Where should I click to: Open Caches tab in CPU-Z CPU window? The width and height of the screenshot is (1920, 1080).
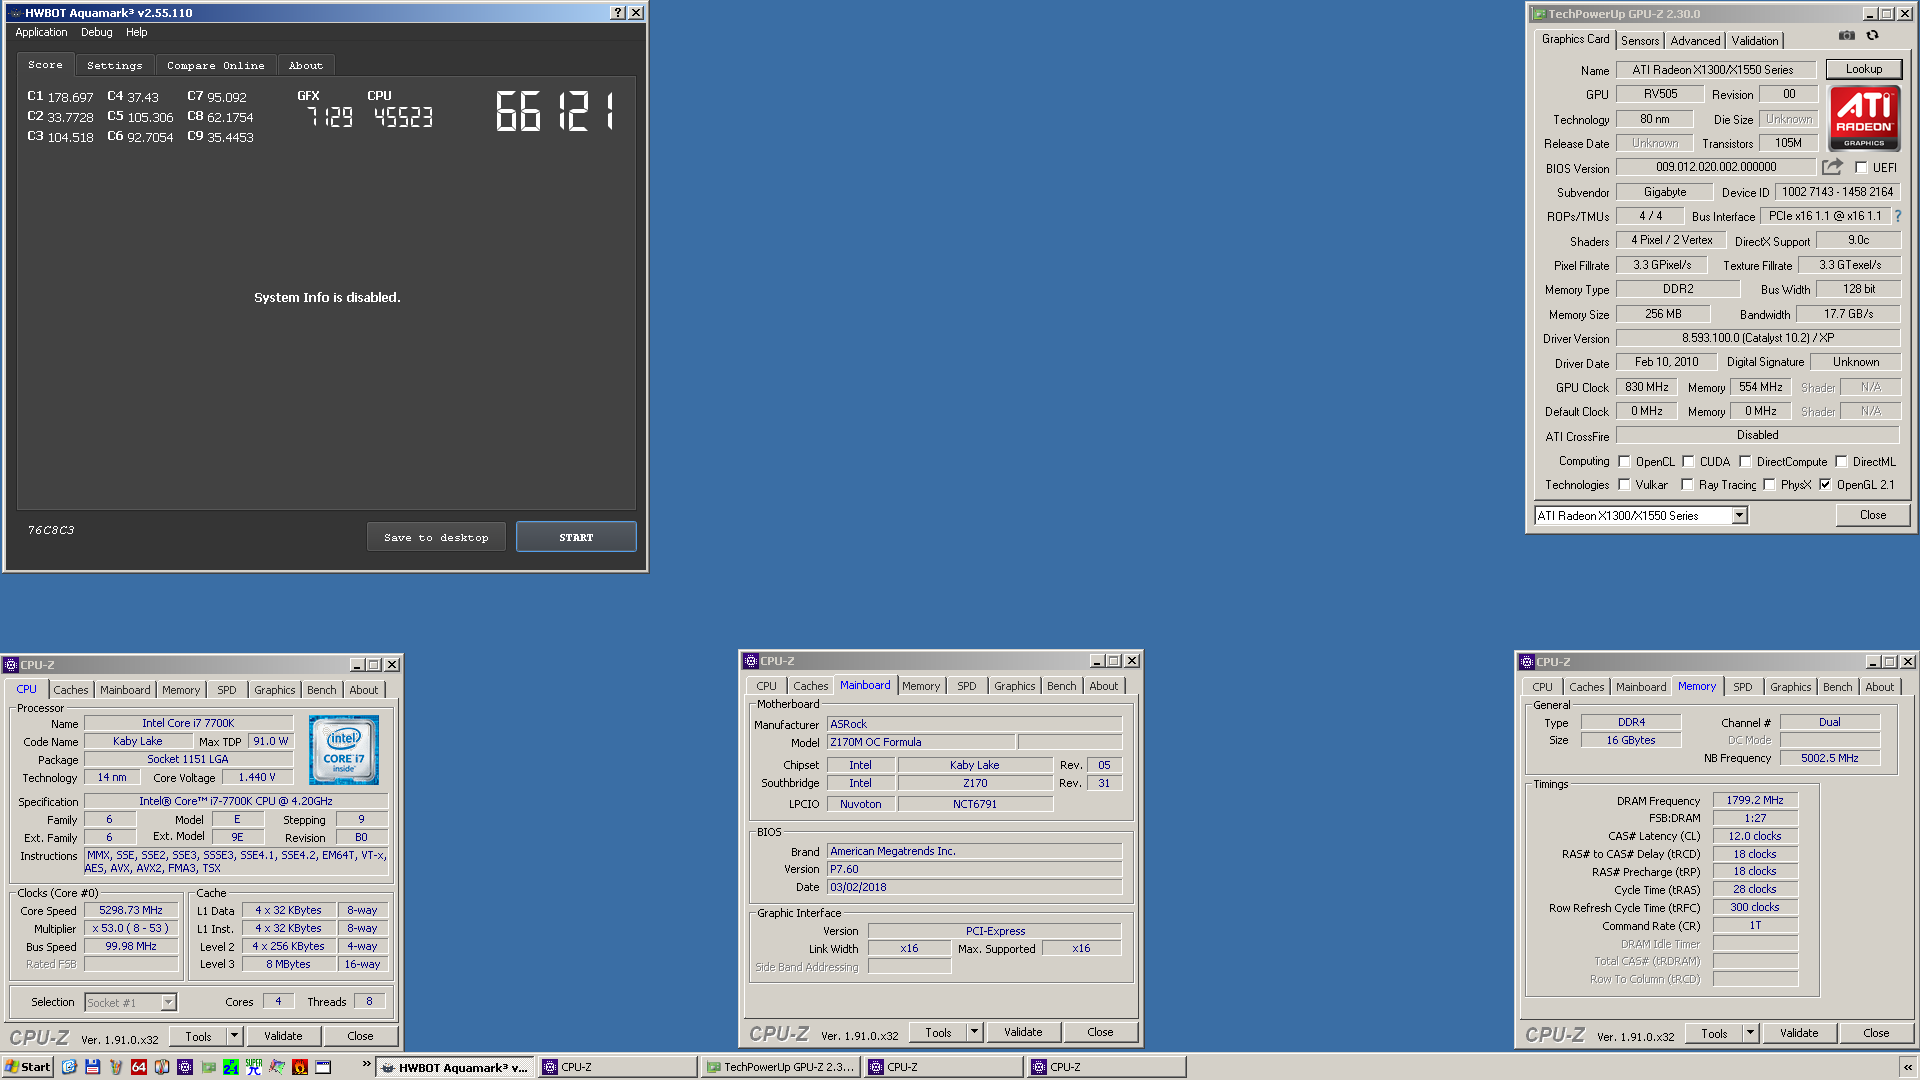(71, 690)
